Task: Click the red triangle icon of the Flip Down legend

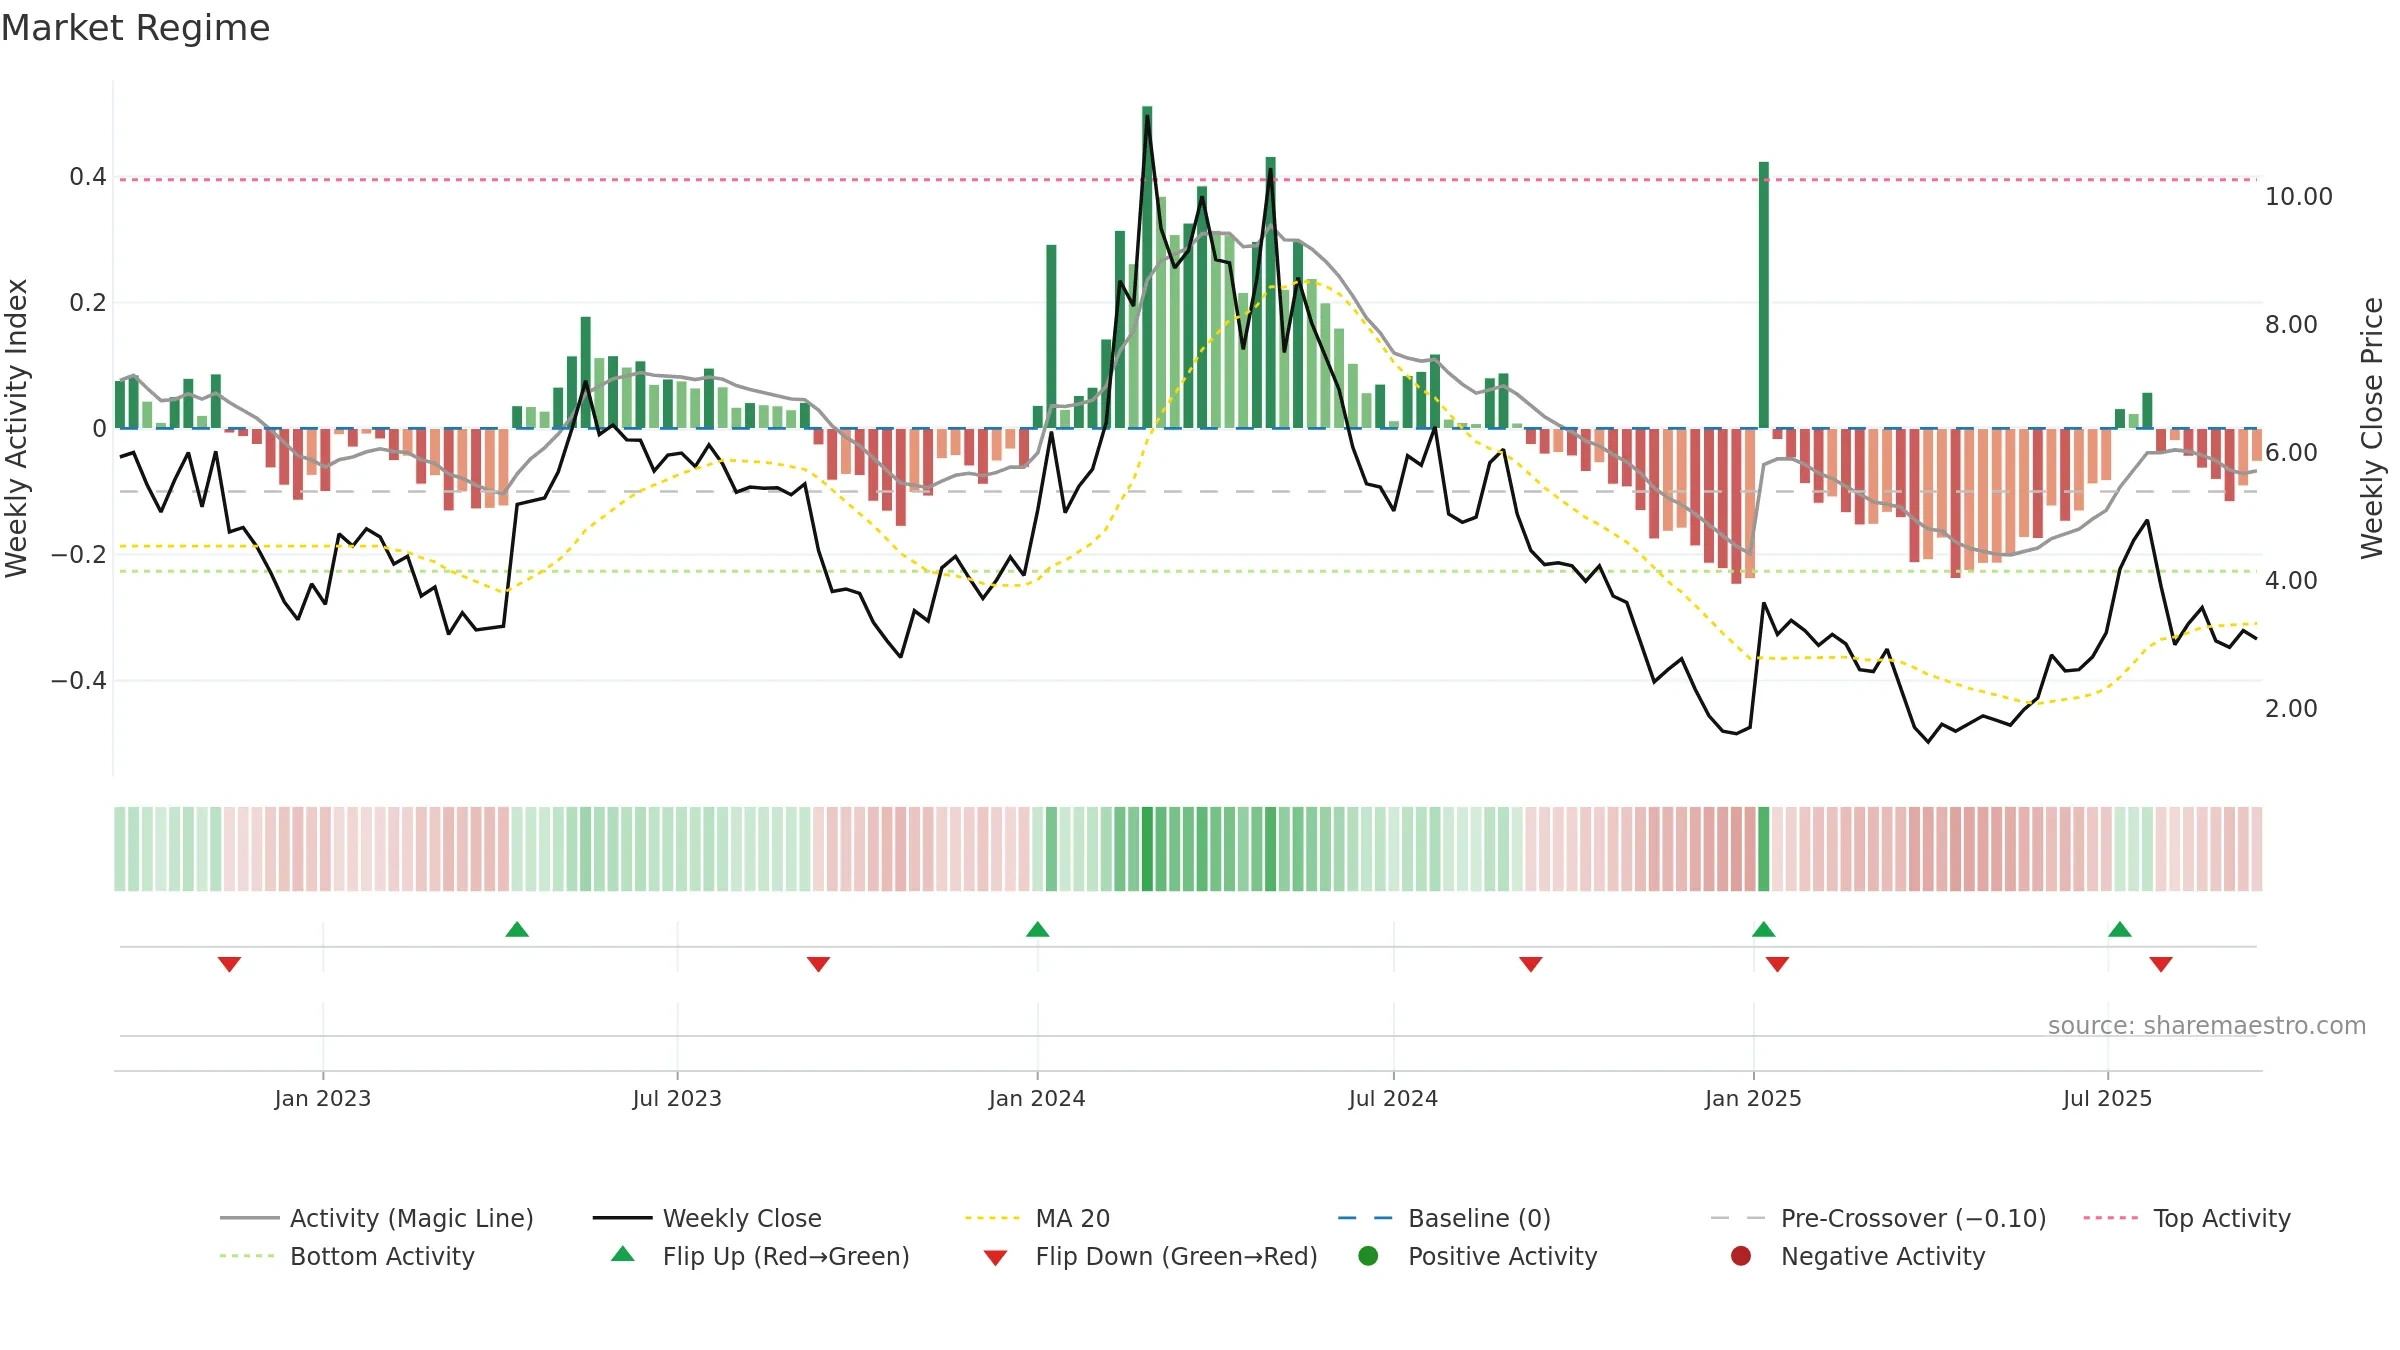Action: pos(995,1257)
